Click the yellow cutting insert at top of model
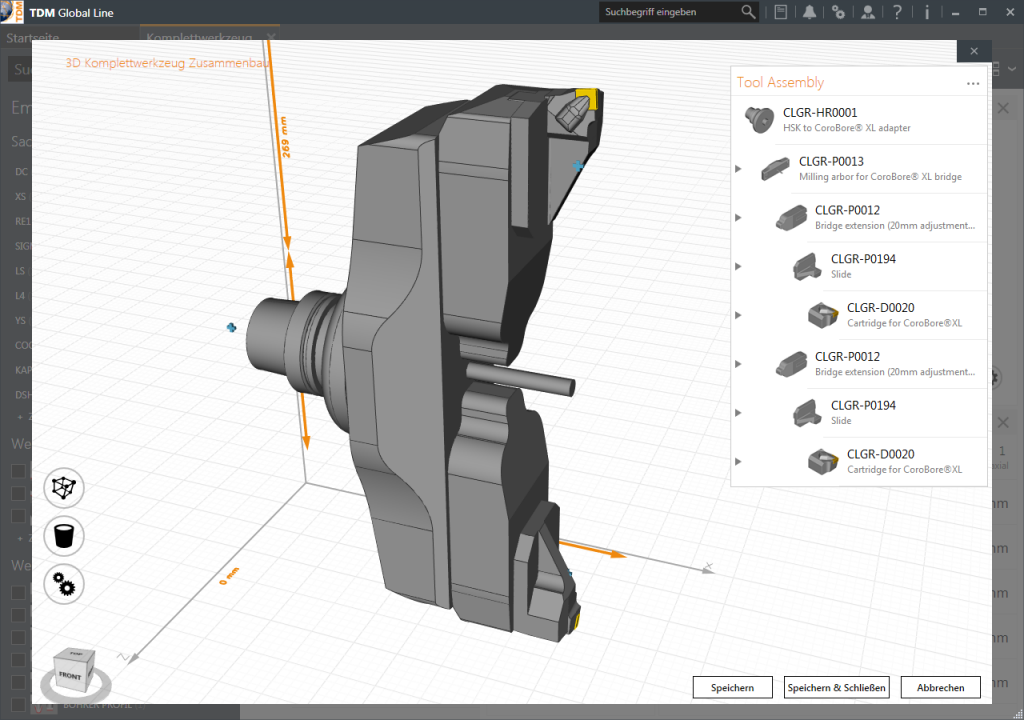1024x720 pixels. click(x=586, y=99)
